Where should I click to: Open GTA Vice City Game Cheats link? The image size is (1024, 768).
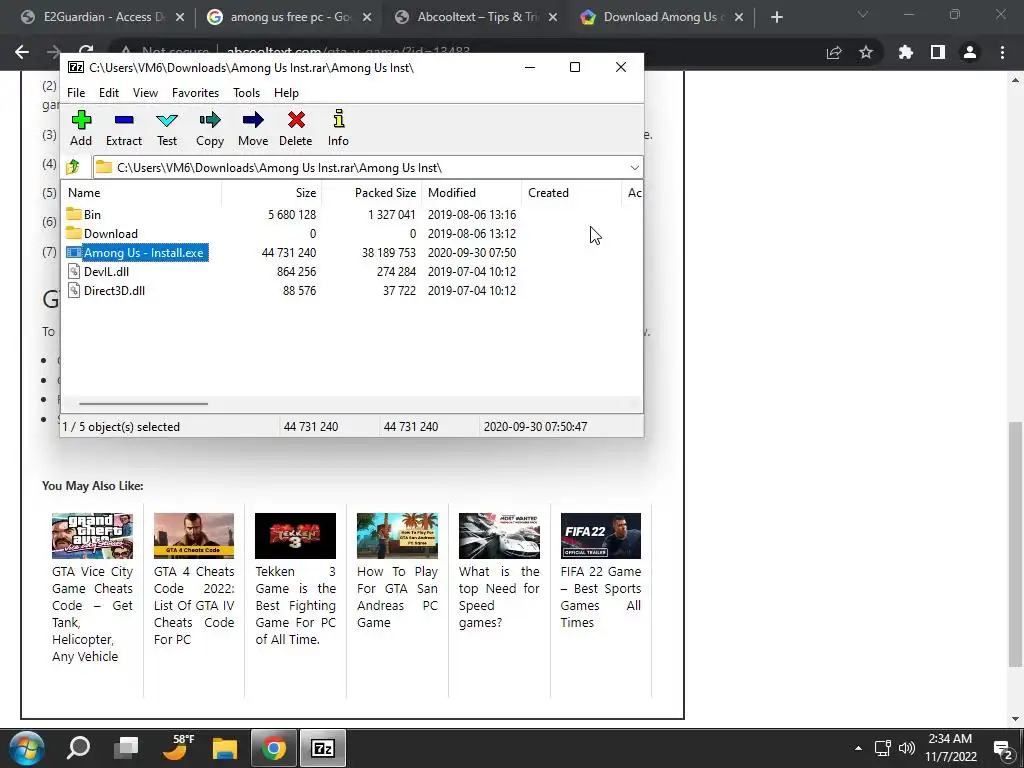pos(92,614)
